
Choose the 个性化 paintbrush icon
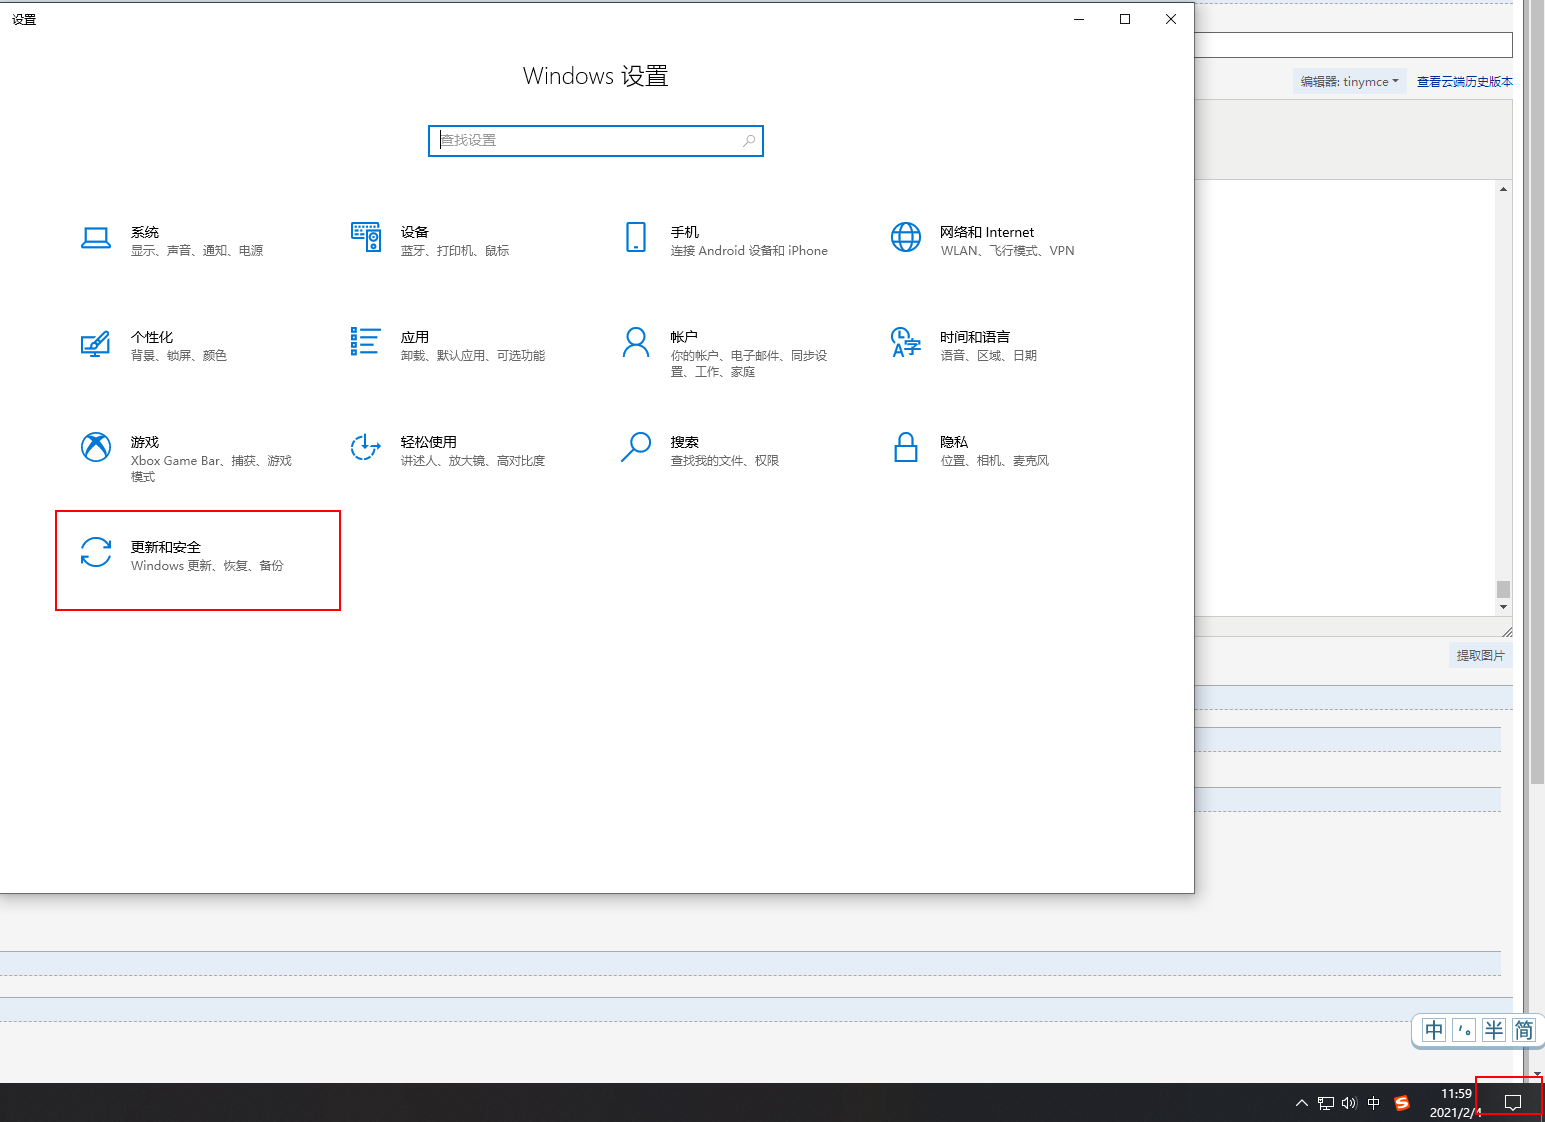pos(96,343)
